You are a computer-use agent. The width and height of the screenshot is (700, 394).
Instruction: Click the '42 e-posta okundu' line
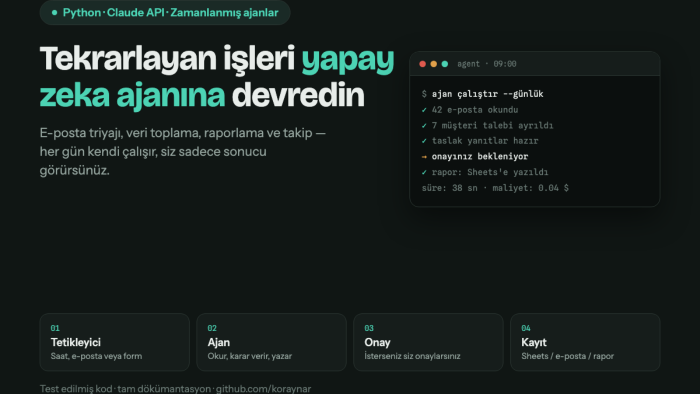(x=475, y=110)
